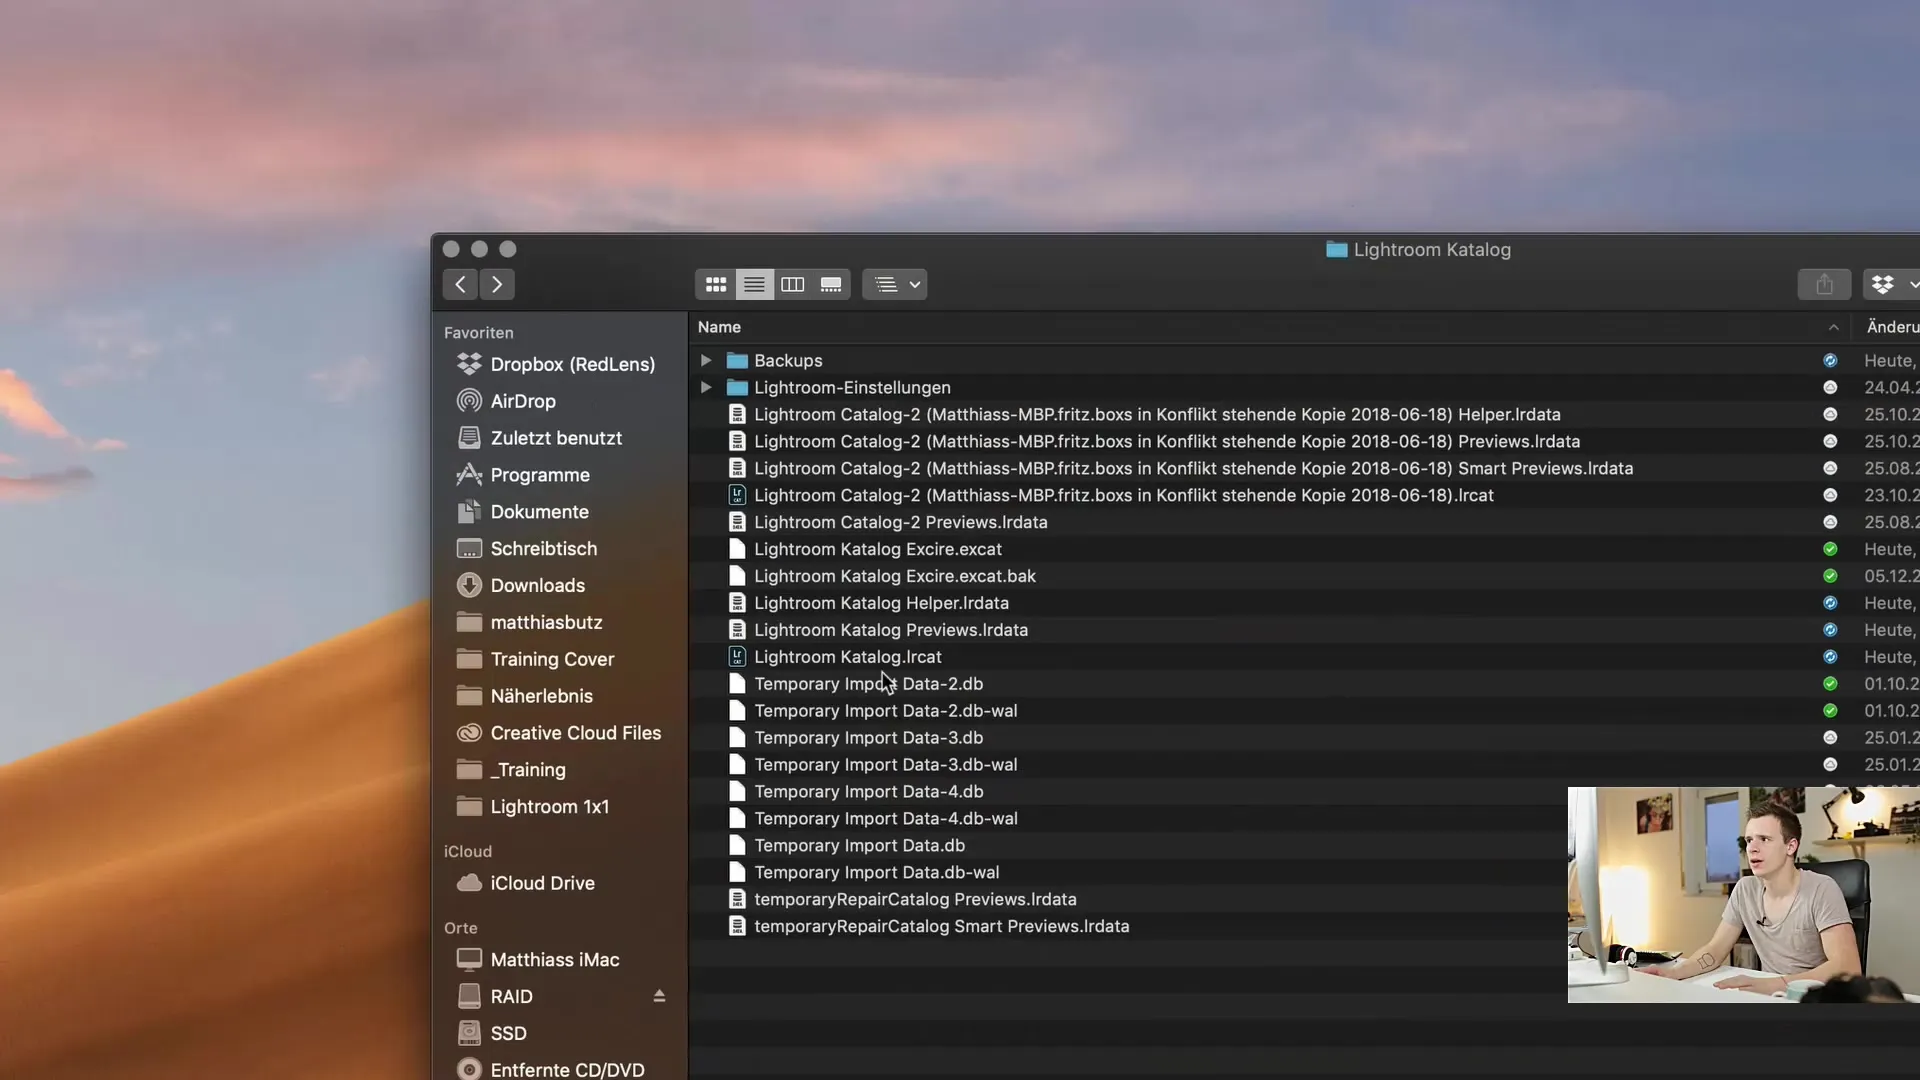Switch to list view mode

[754, 285]
